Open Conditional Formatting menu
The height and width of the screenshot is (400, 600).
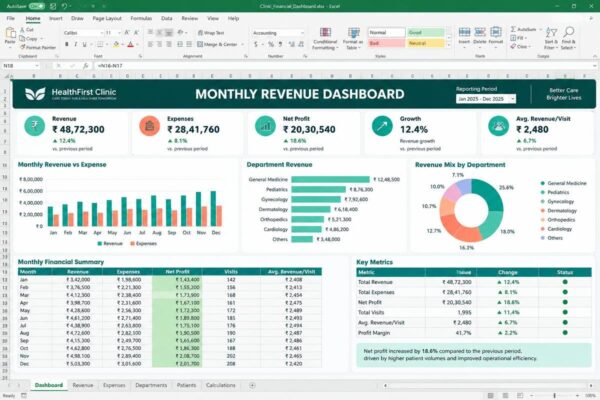[x=325, y=39]
